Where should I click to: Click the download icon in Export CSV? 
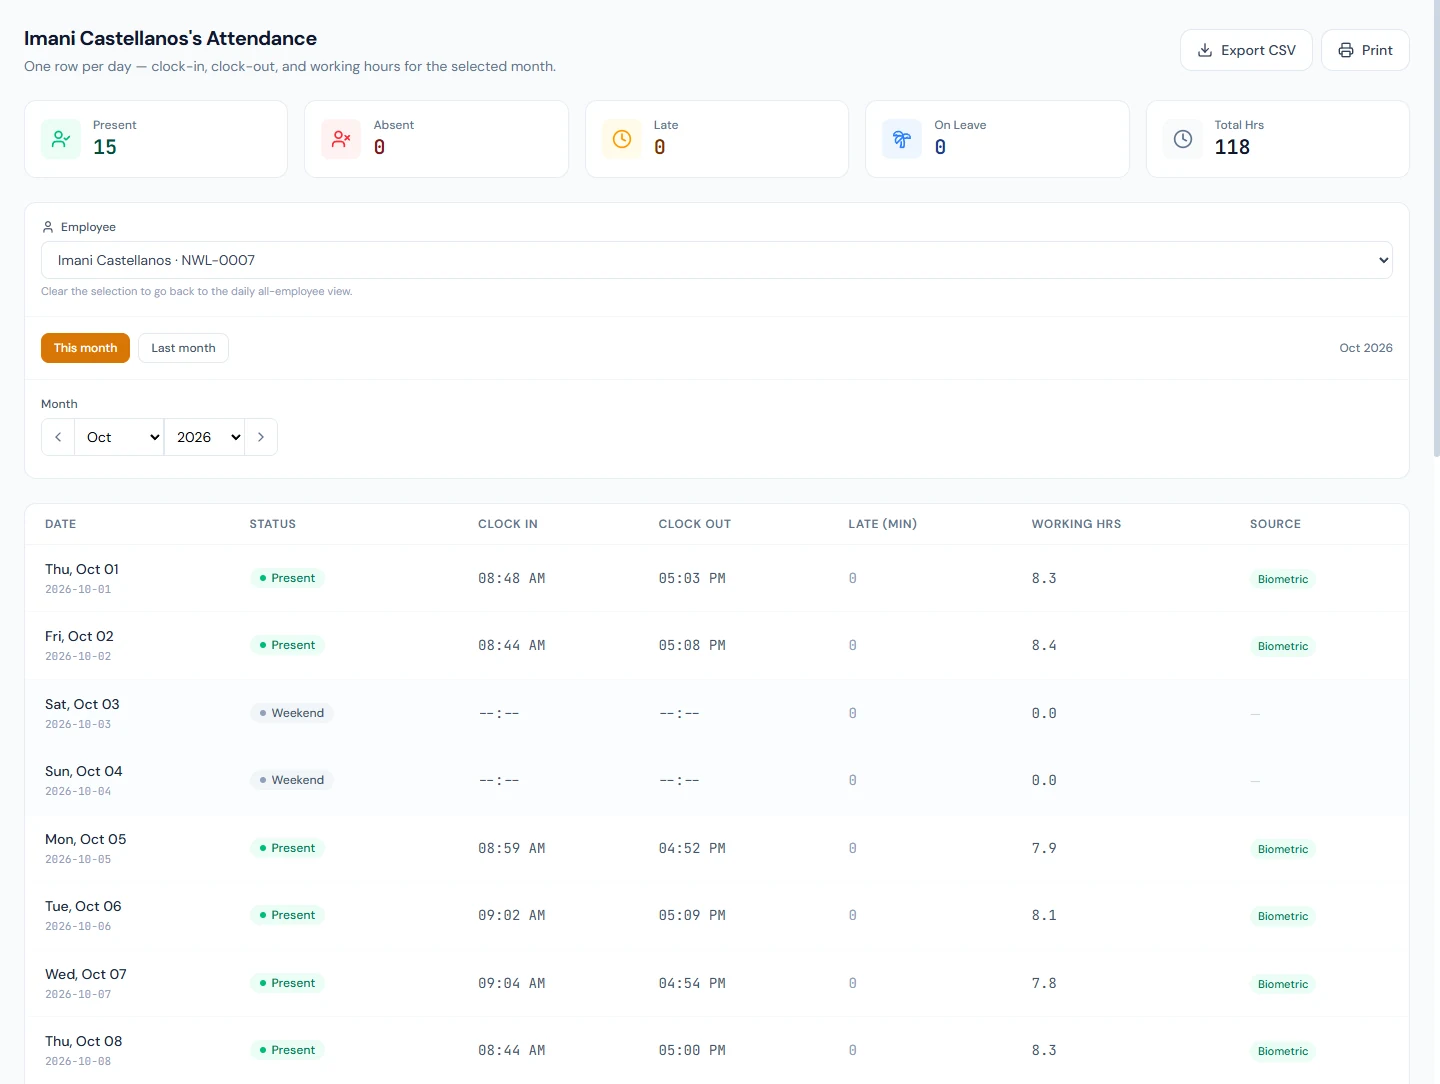pyautogui.click(x=1205, y=50)
